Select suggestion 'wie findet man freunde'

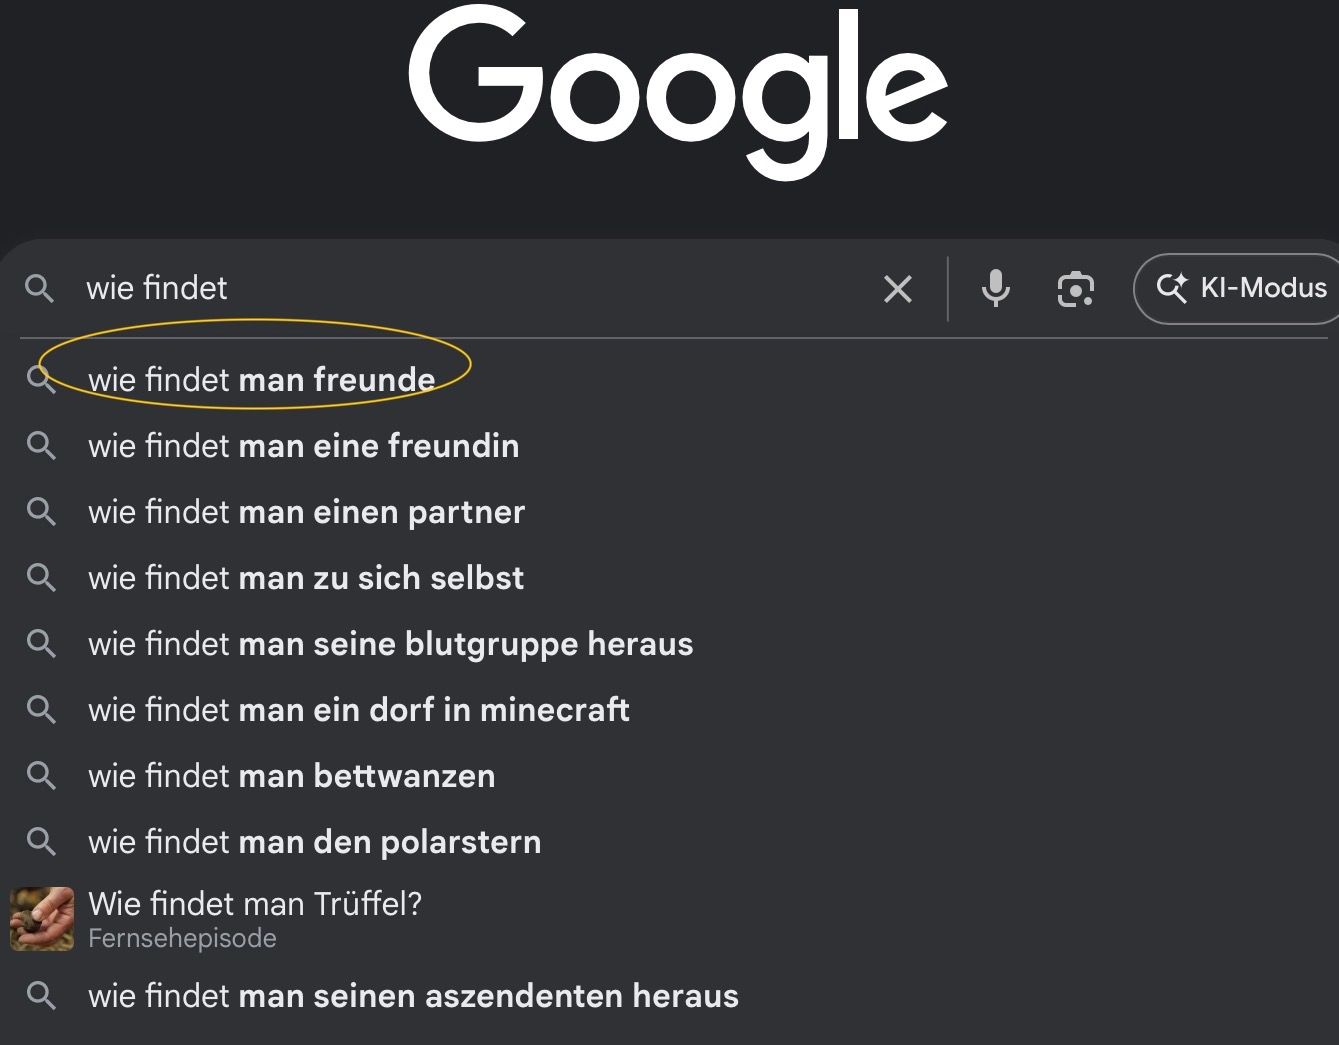tap(262, 380)
